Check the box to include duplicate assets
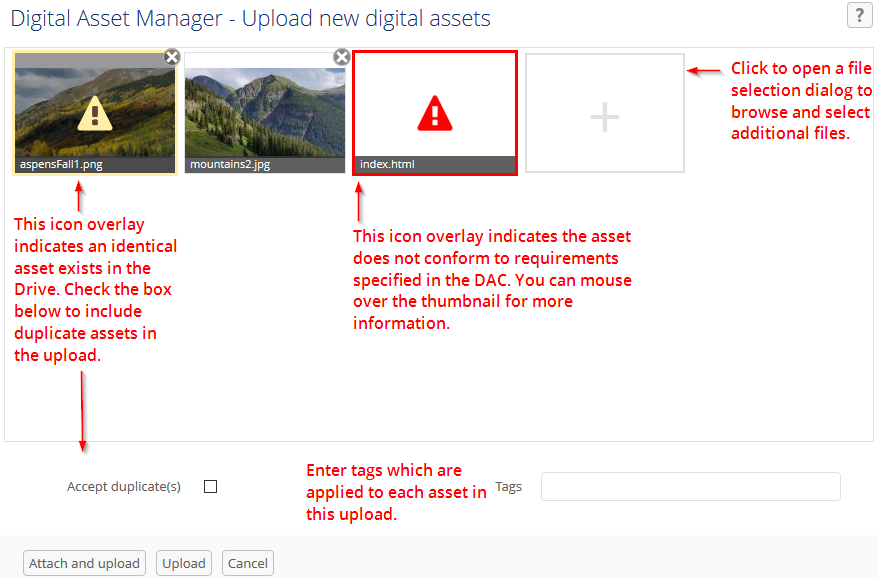 pos(210,486)
